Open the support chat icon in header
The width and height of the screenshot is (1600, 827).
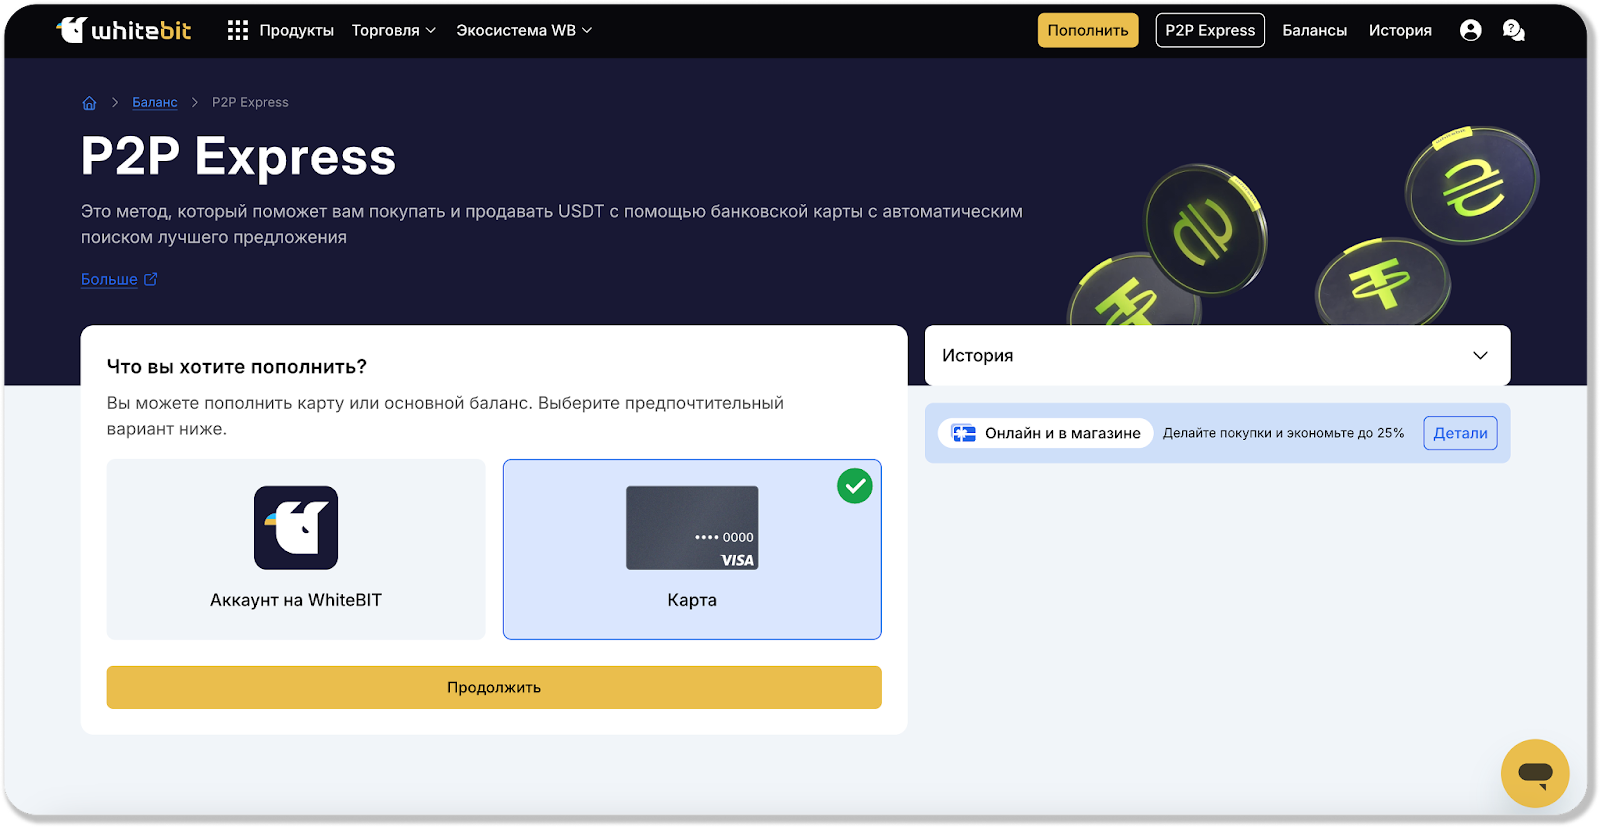tap(1513, 30)
